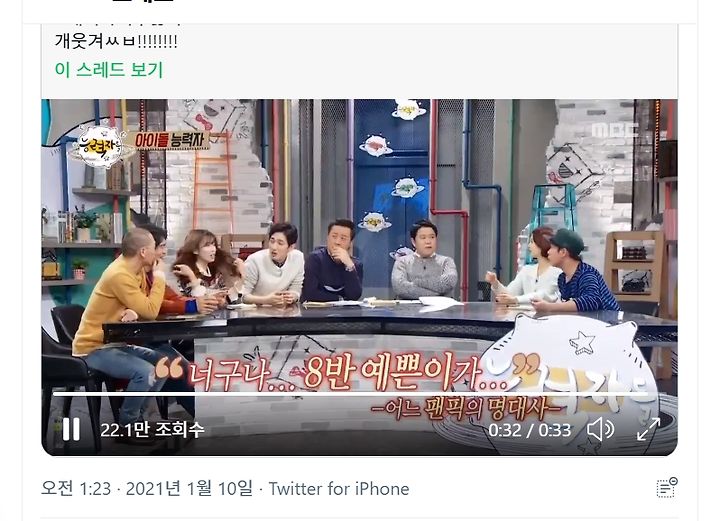Click the "22.1만 조회수" view count

(152, 430)
